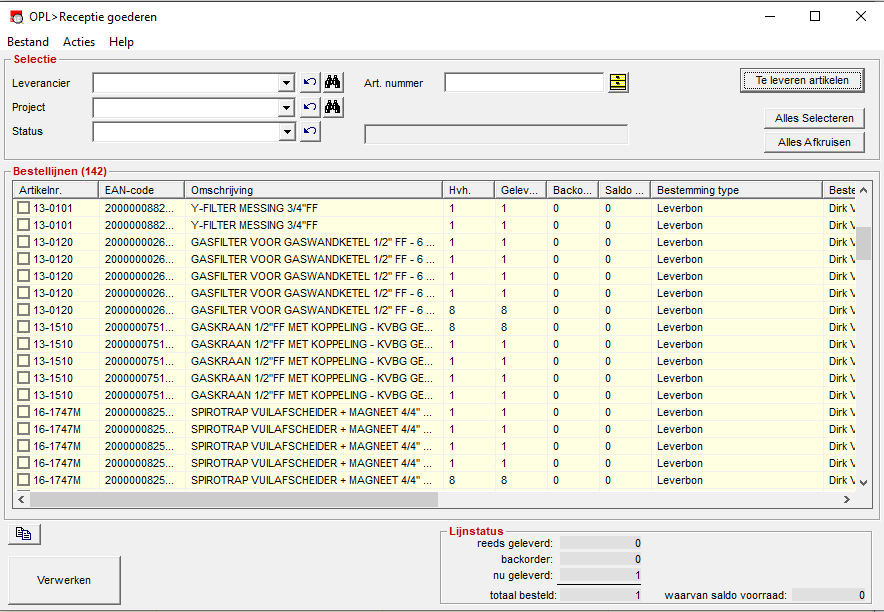Tick the checkbox for 13-0120 row with quantity 8

pyautogui.click(x=23, y=310)
